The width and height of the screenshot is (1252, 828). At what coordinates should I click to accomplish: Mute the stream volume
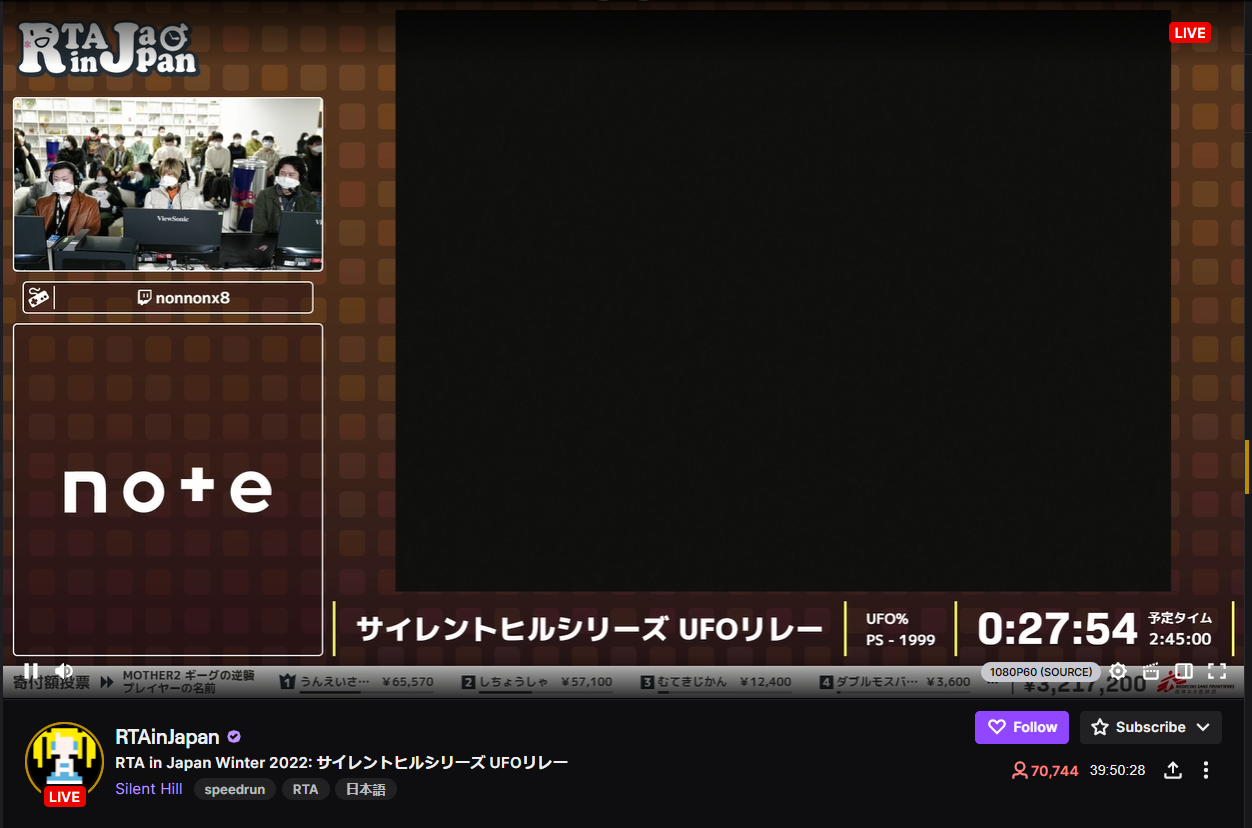(64, 671)
